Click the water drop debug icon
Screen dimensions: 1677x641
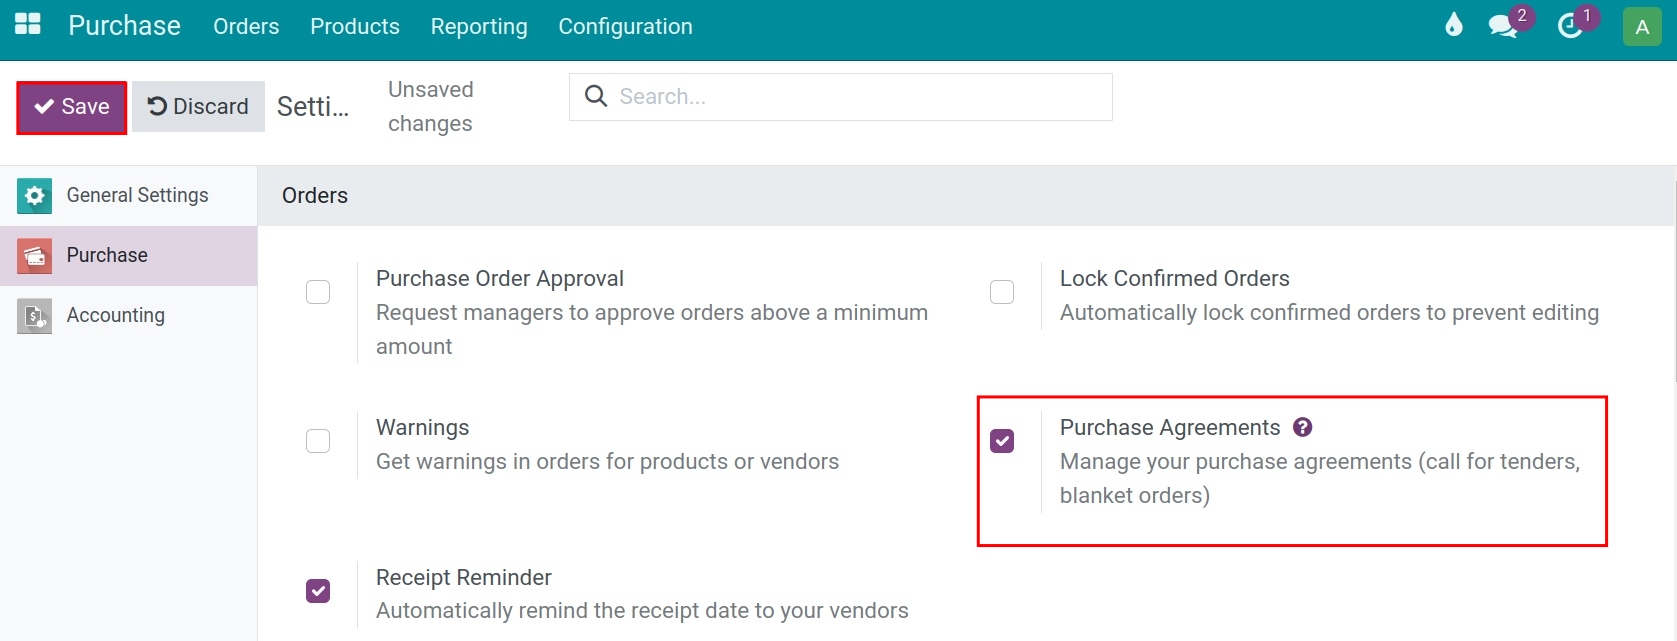1454,25
